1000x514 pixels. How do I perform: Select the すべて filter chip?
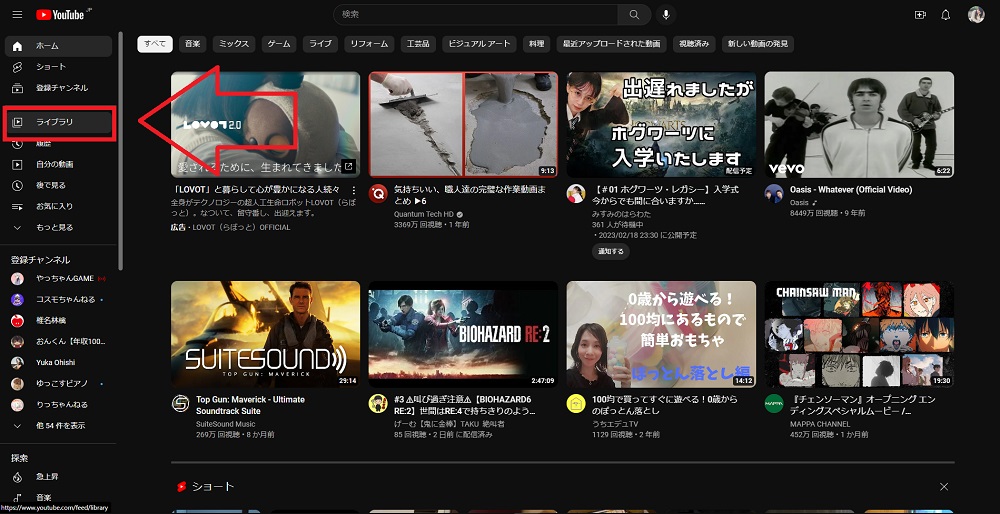(x=155, y=44)
